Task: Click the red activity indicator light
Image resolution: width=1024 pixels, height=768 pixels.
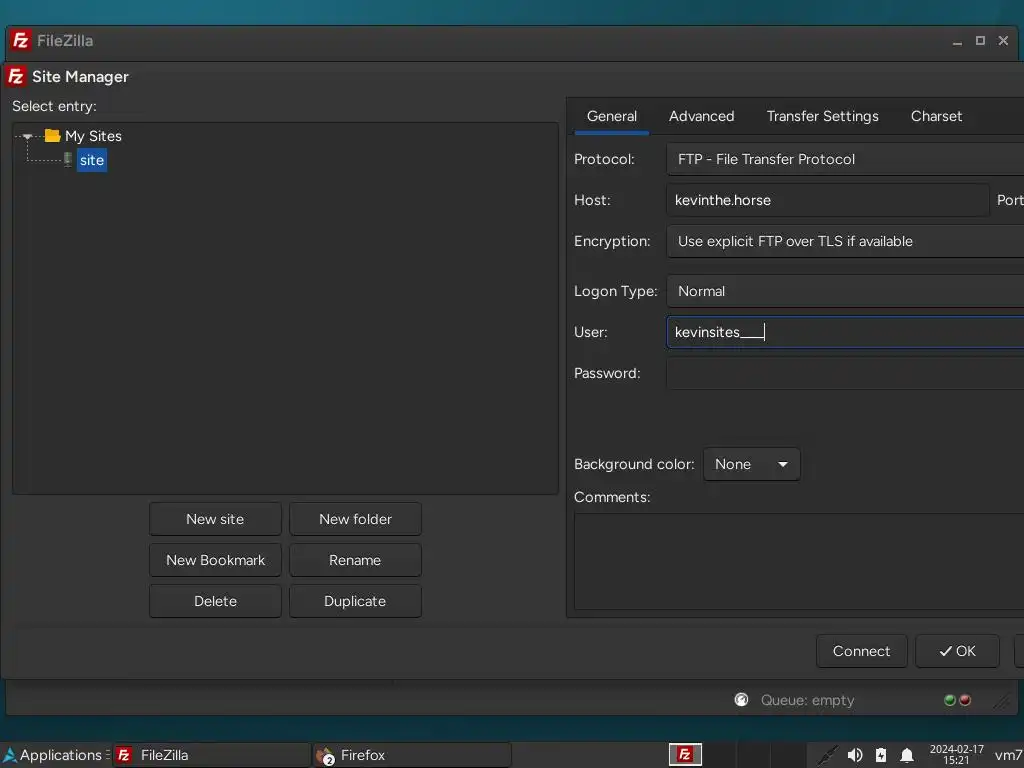Action: click(965, 700)
